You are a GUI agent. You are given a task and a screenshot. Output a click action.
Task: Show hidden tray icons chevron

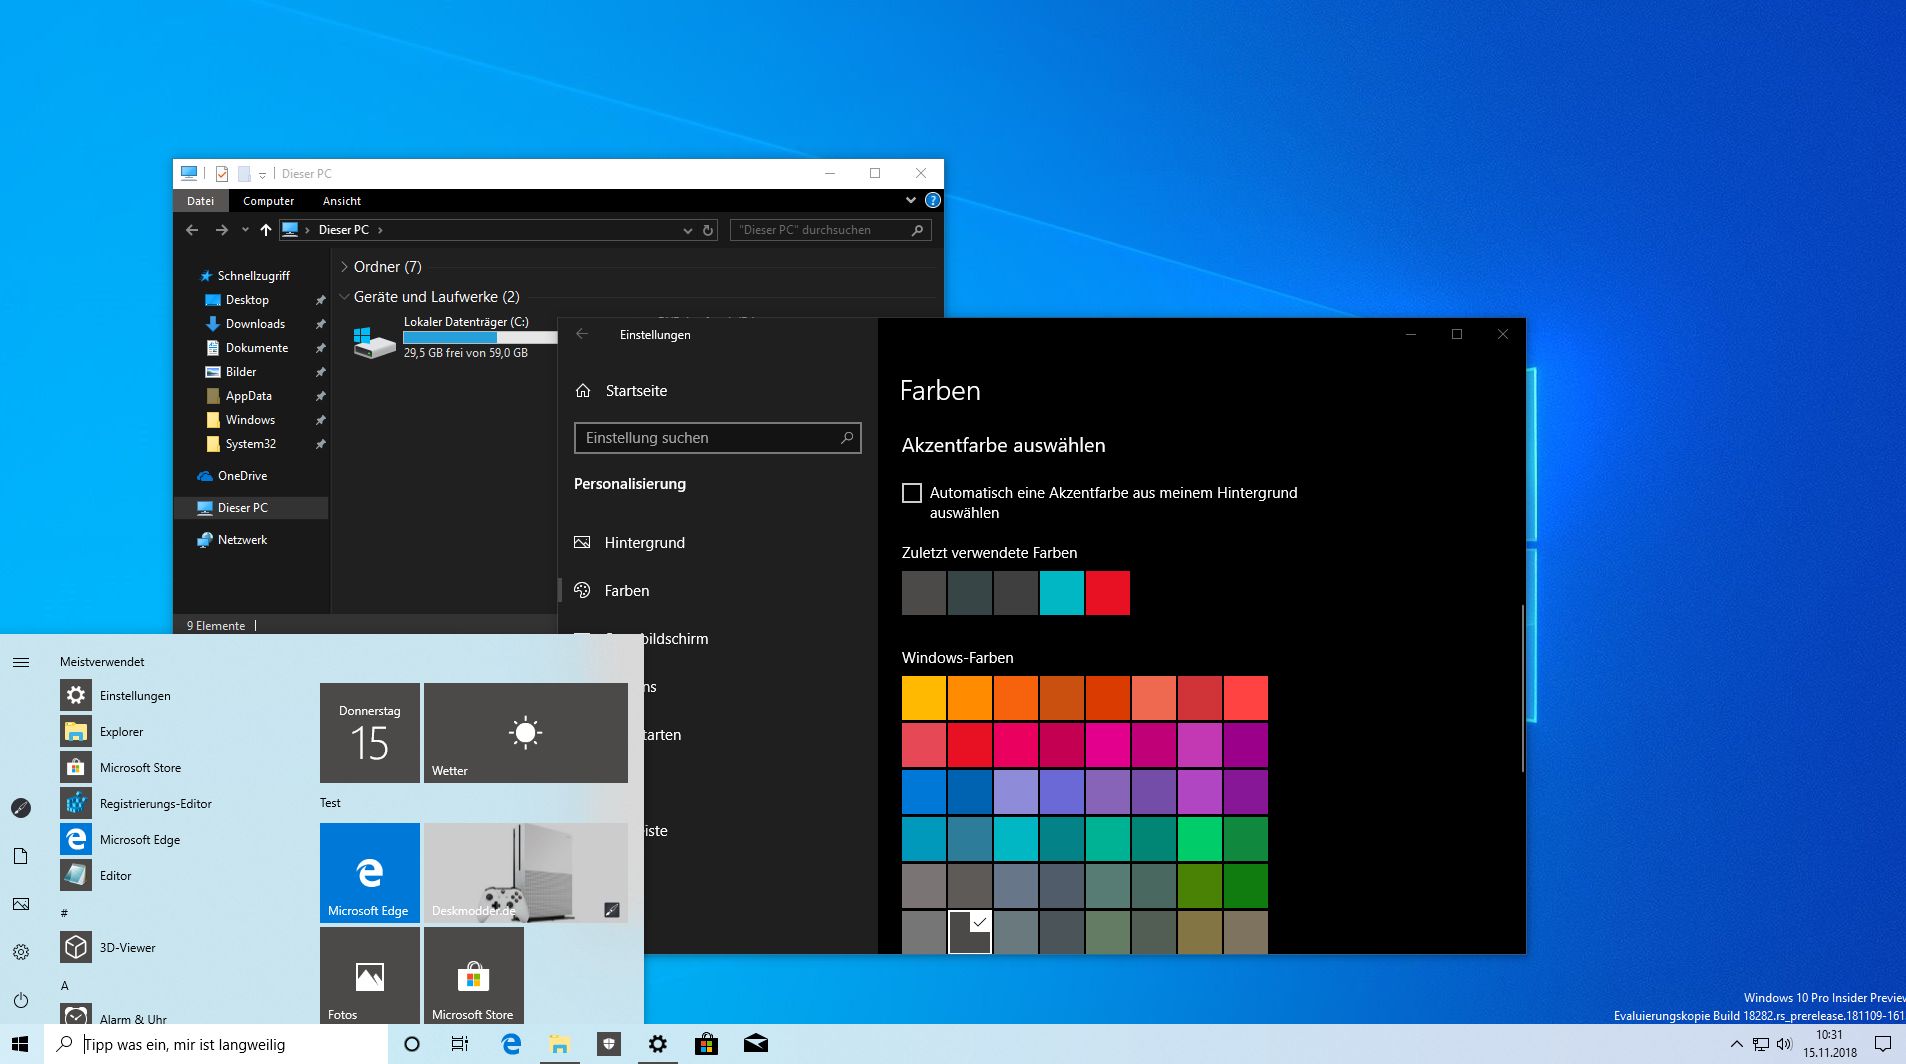(1736, 1044)
